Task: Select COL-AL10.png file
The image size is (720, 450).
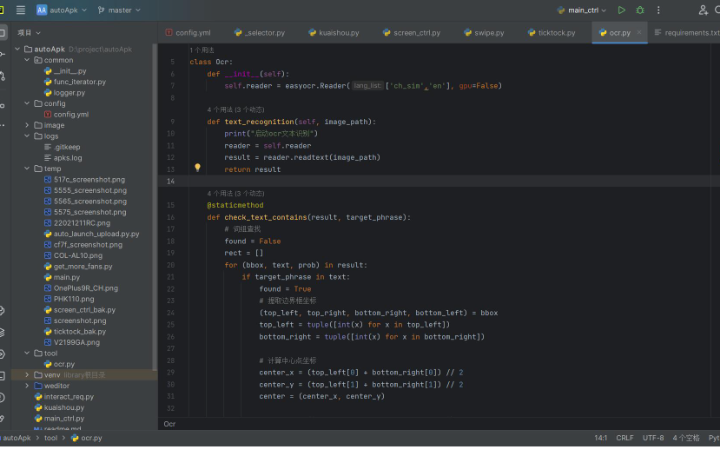Action: coord(73,255)
